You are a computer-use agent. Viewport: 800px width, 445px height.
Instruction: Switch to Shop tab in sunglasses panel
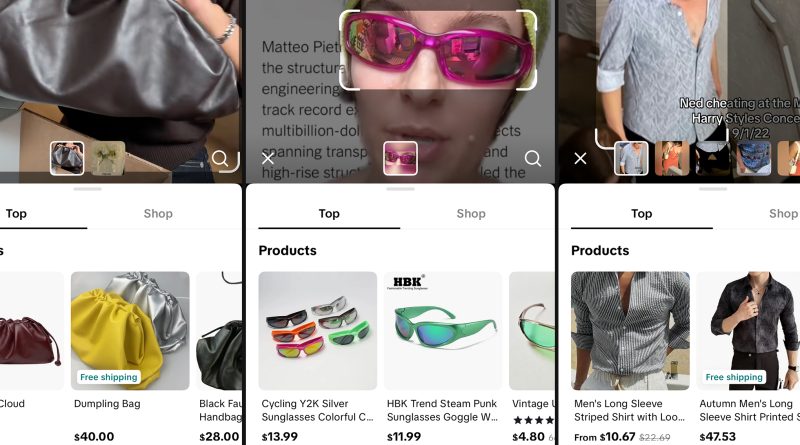(471, 213)
